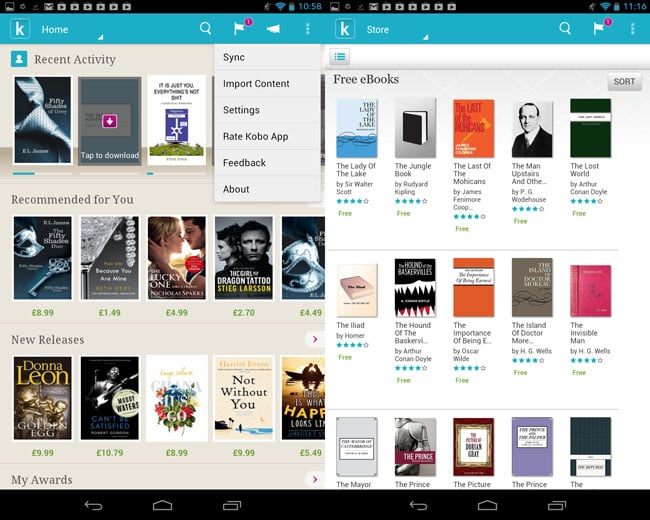The height and width of the screenshot is (520, 650).
Task: Tap to download the greyed book
Action: click(x=109, y=121)
